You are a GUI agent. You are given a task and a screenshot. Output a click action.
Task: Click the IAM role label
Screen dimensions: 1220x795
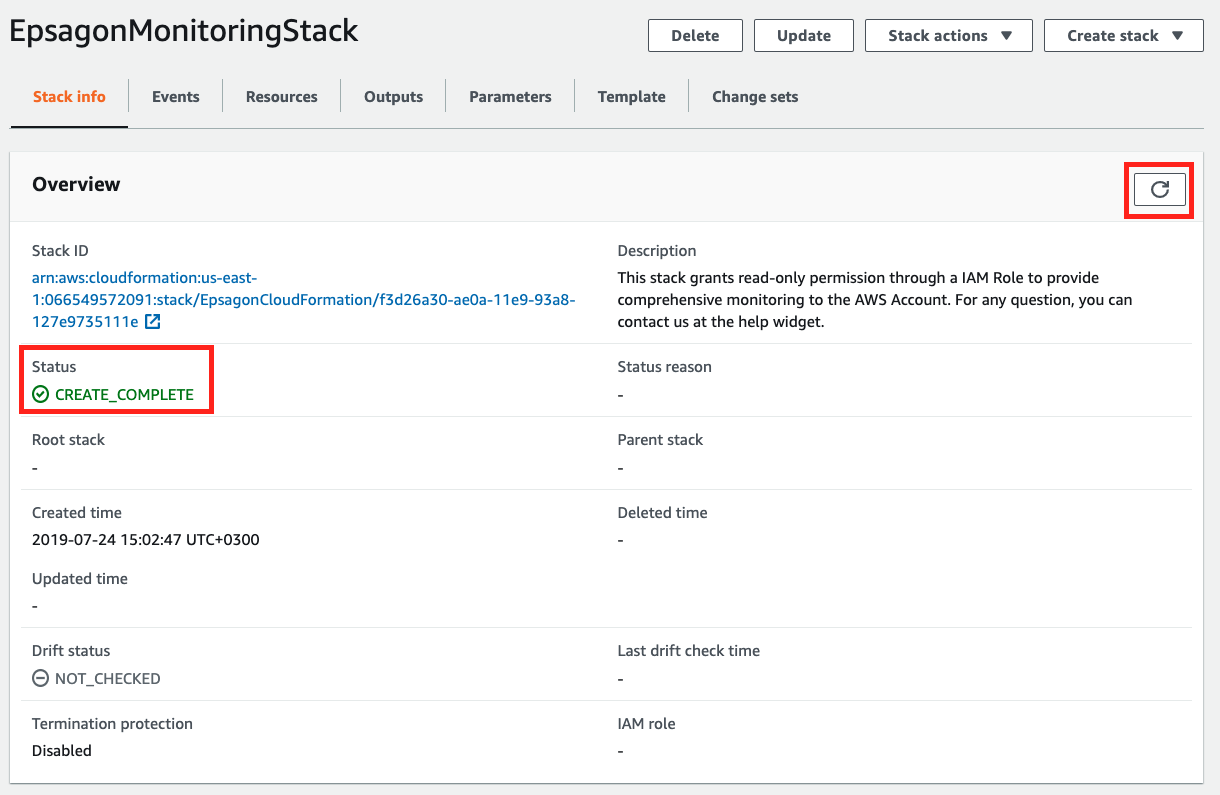tap(647, 724)
